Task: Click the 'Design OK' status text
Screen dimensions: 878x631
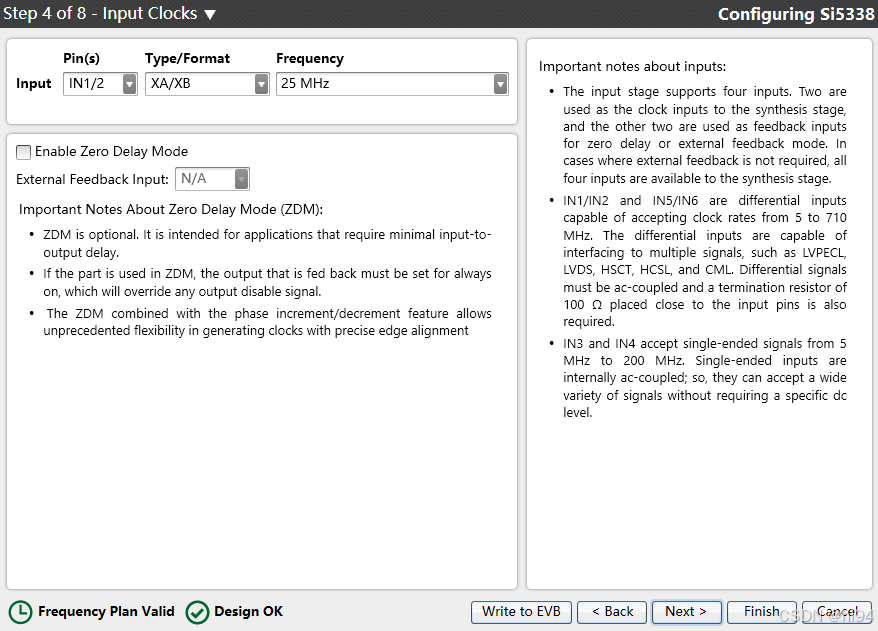Action: 249,611
